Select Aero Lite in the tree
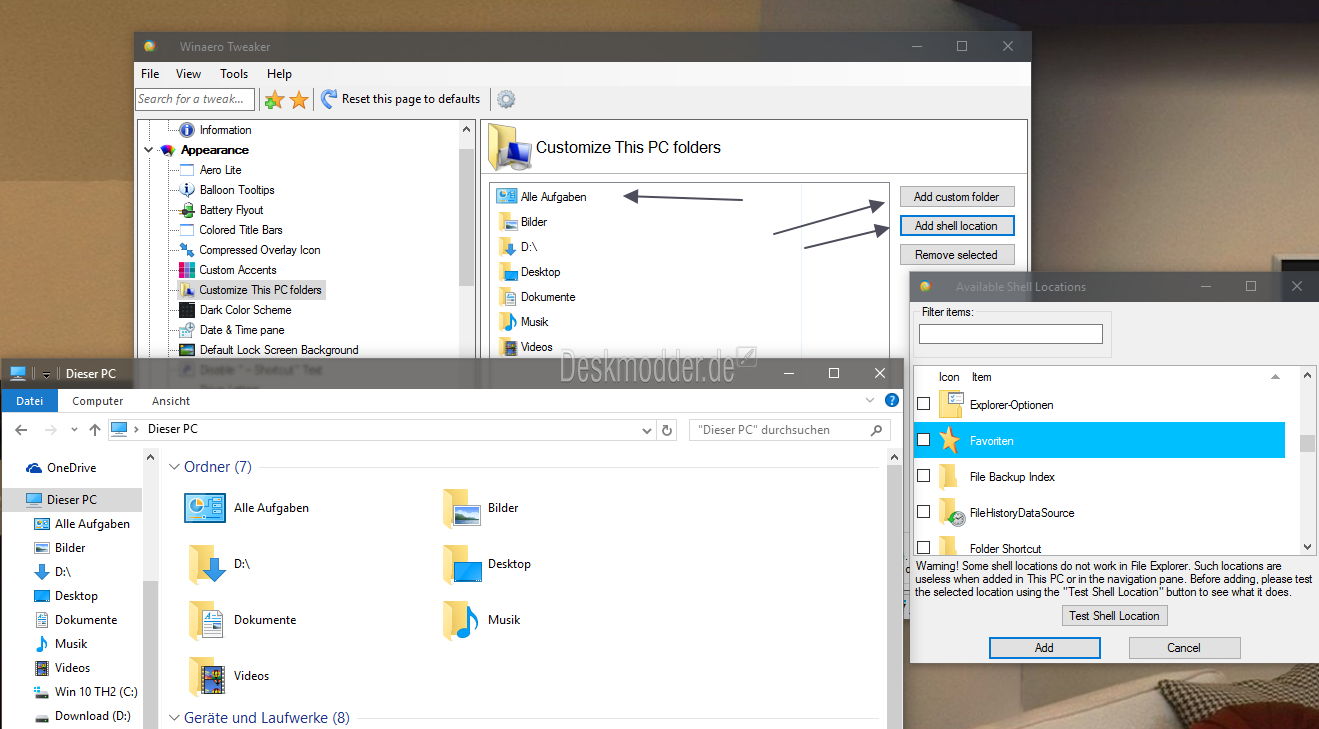 [220, 170]
